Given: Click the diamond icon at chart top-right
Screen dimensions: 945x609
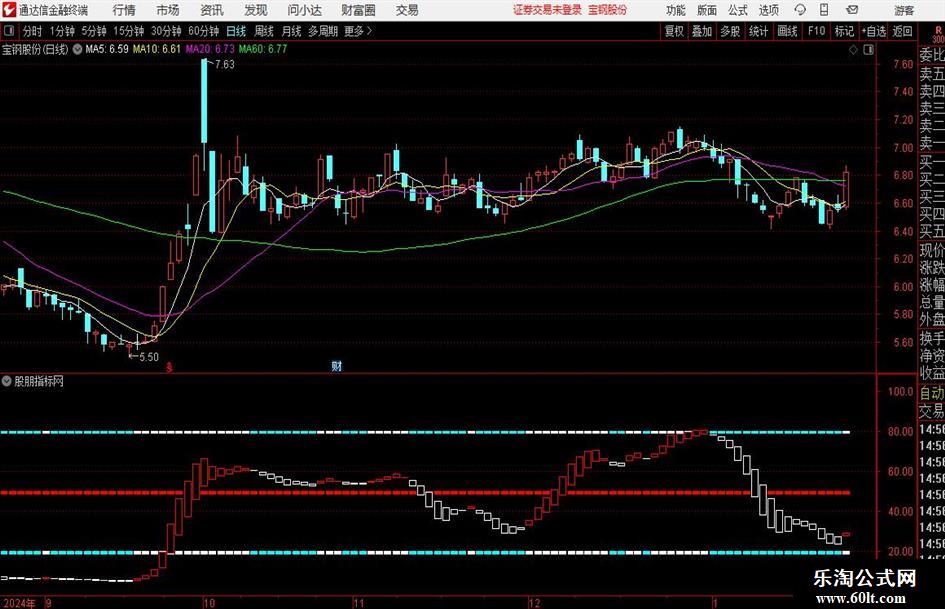Looking at the screenshot, I should pyautogui.click(x=853, y=50).
